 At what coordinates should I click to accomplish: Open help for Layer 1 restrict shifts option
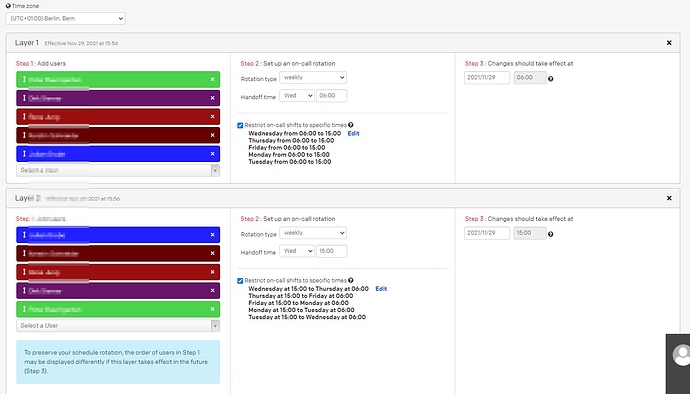coord(351,125)
